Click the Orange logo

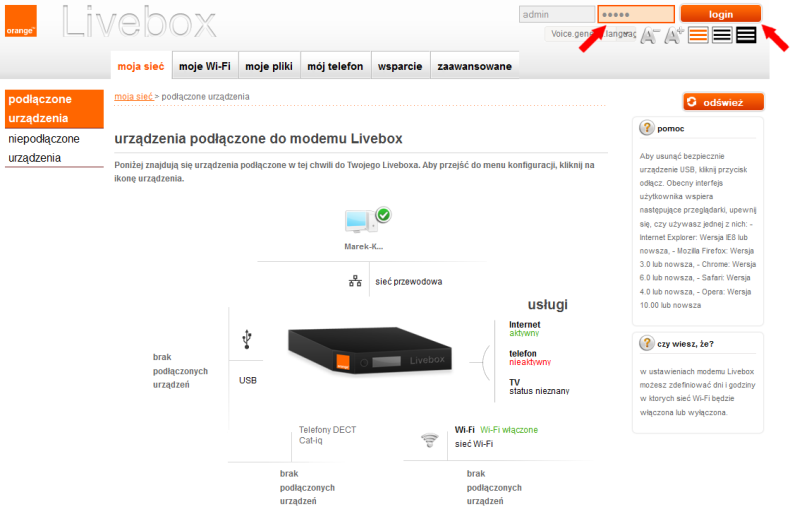click(x=21, y=21)
